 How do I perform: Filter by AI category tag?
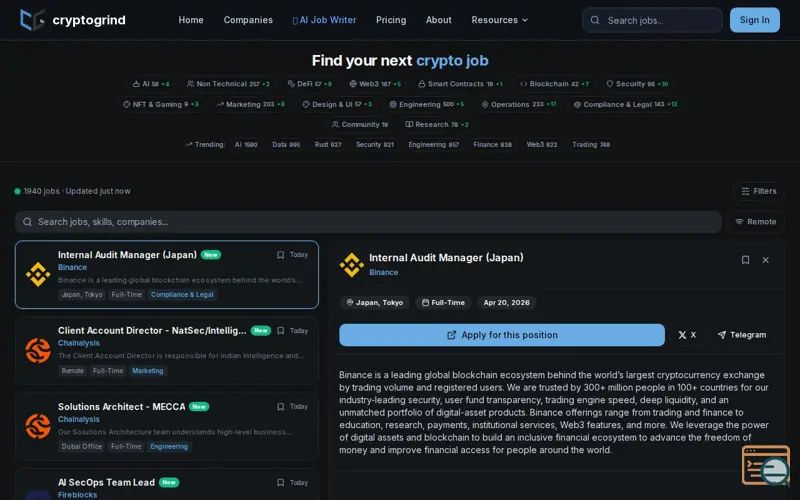point(151,84)
